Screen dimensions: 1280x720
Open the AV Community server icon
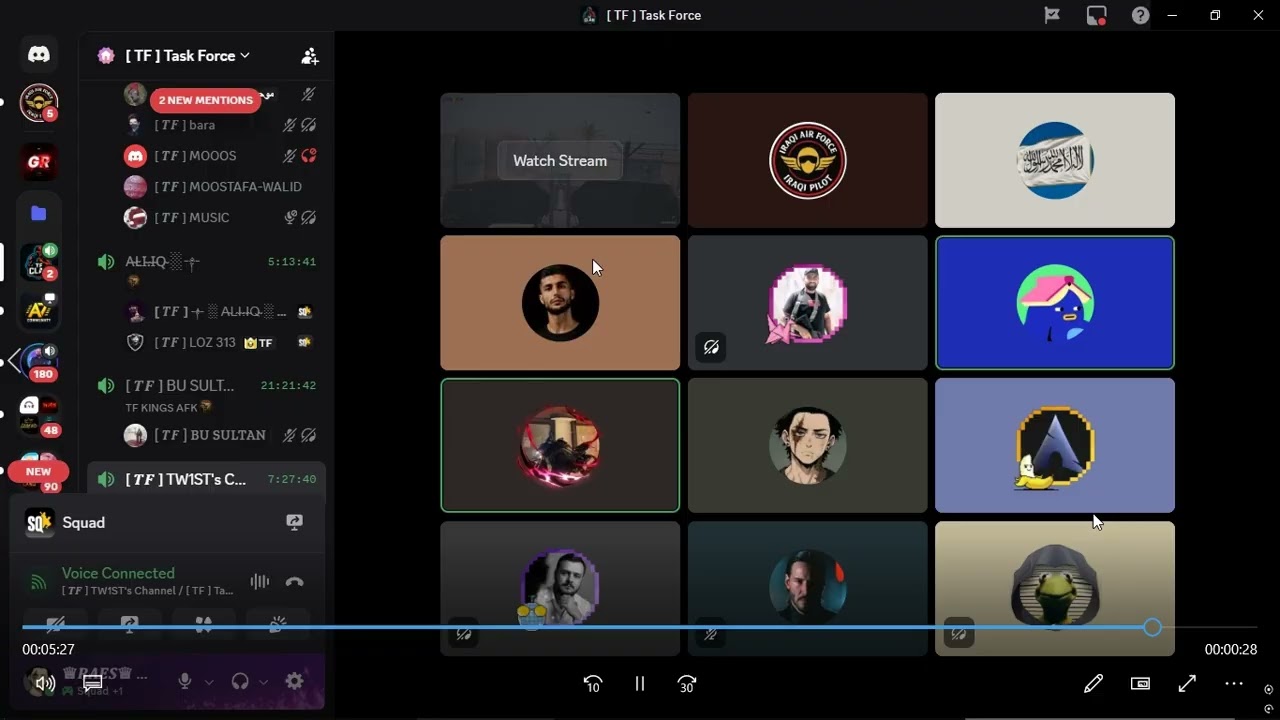coord(39,312)
